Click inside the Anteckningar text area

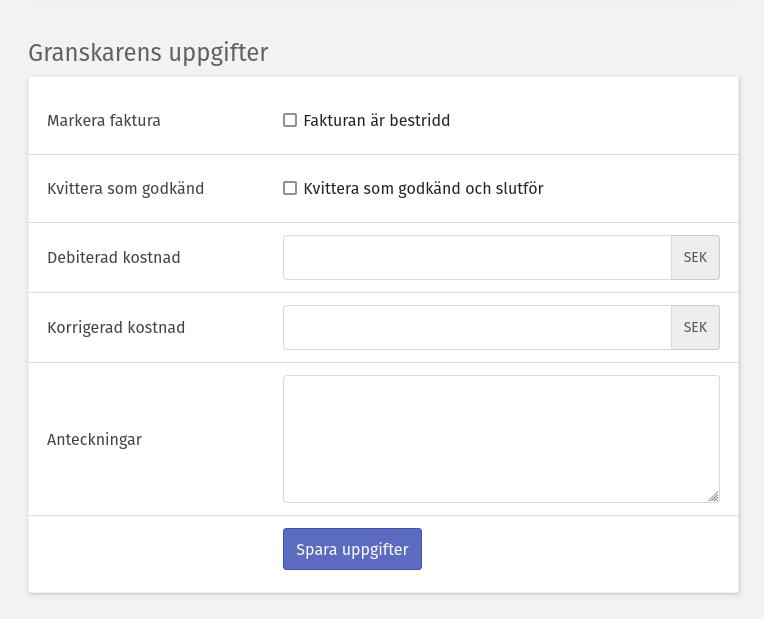(x=500, y=438)
